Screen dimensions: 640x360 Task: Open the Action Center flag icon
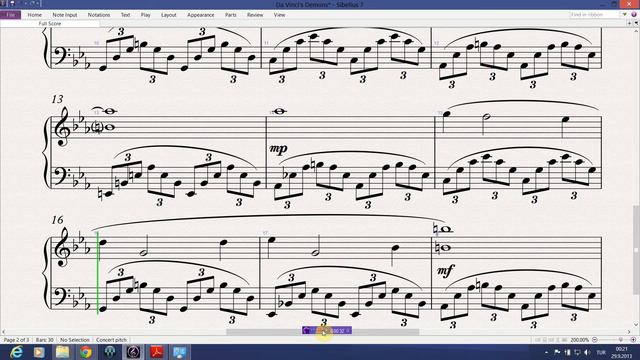557,352
